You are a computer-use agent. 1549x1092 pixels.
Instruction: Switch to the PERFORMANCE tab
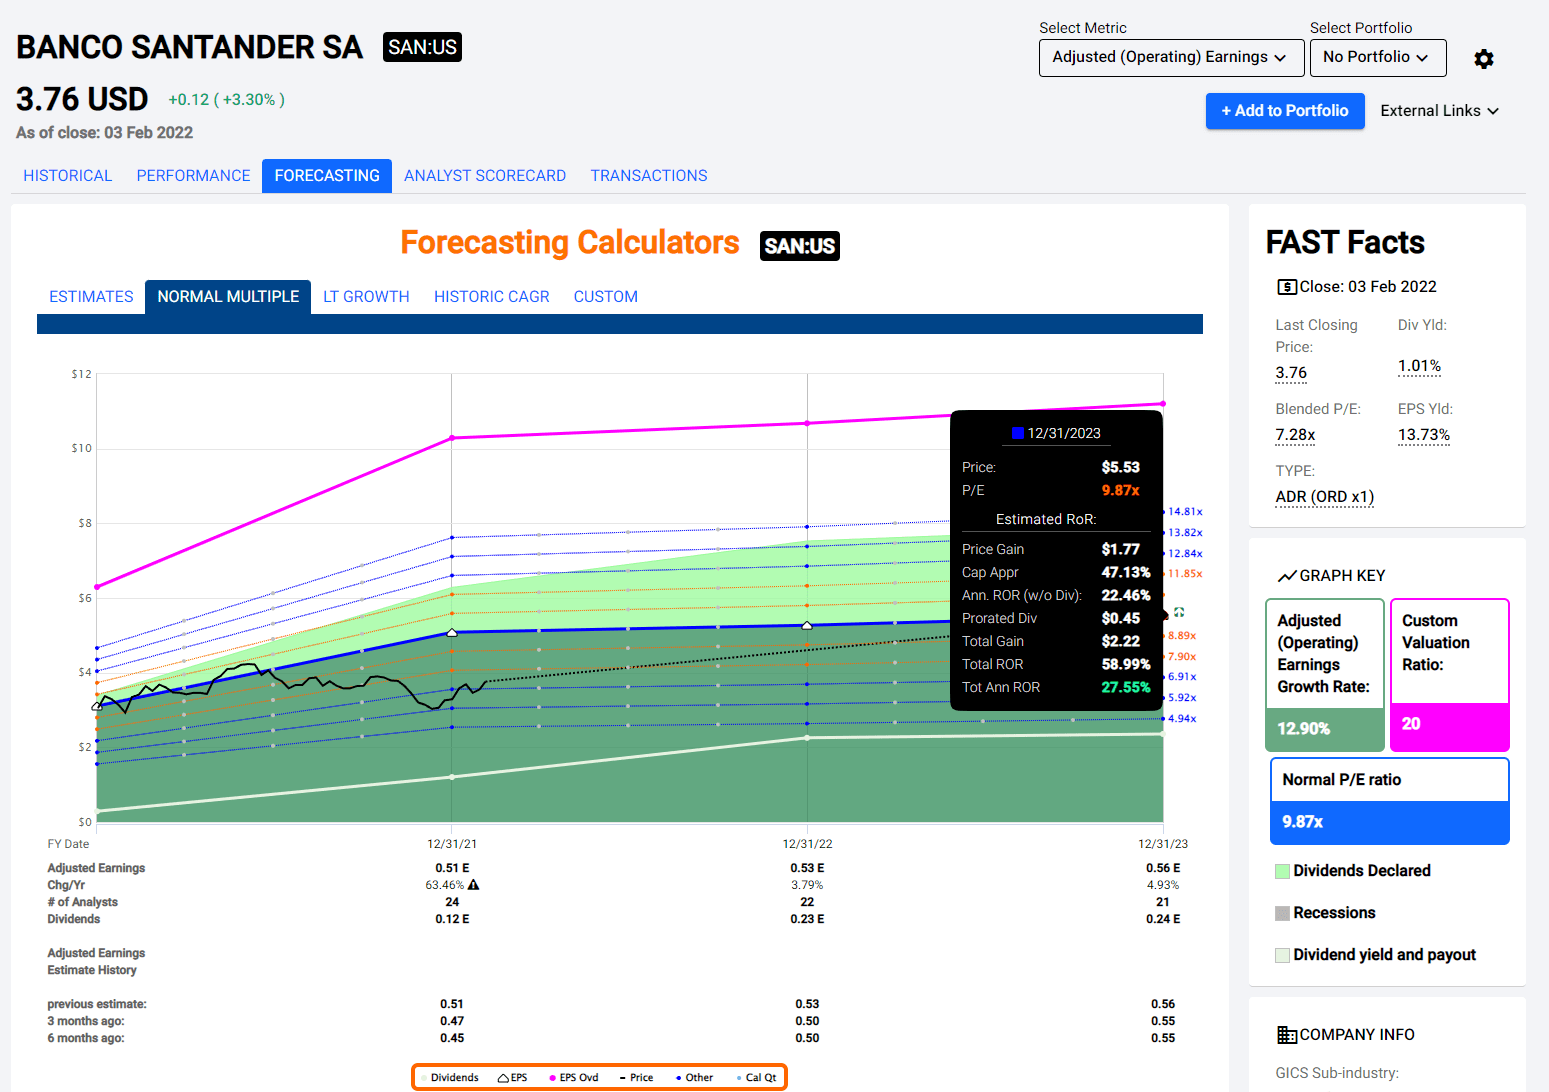(x=193, y=176)
